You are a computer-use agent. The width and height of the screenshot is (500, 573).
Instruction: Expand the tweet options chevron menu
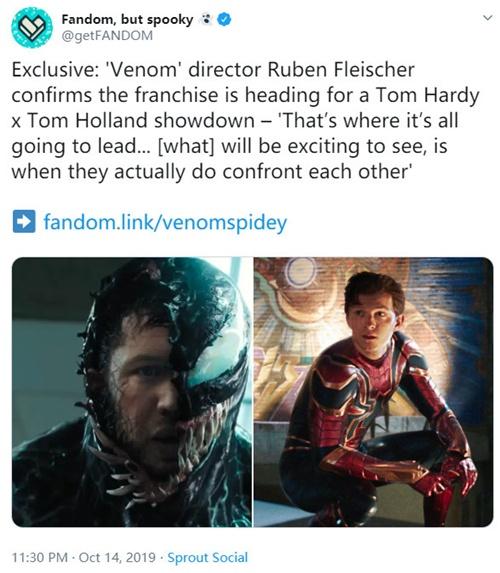coord(487,18)
